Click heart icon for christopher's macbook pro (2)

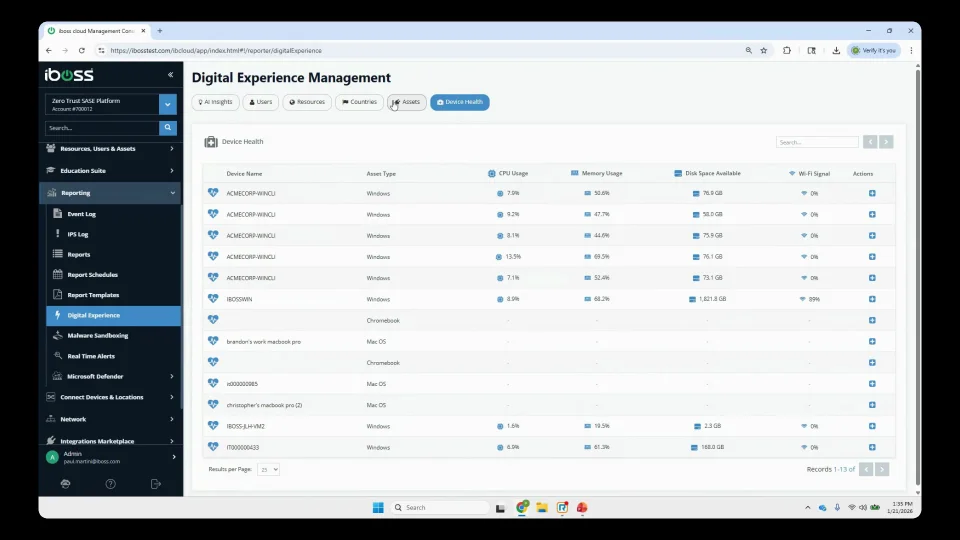point(213,405)
